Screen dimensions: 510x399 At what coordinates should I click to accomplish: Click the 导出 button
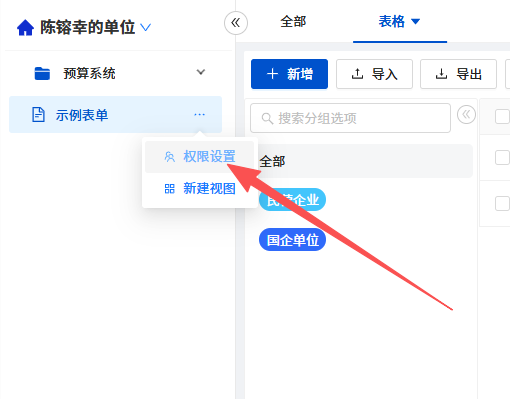pyautogui.click(x=458, y=74)
